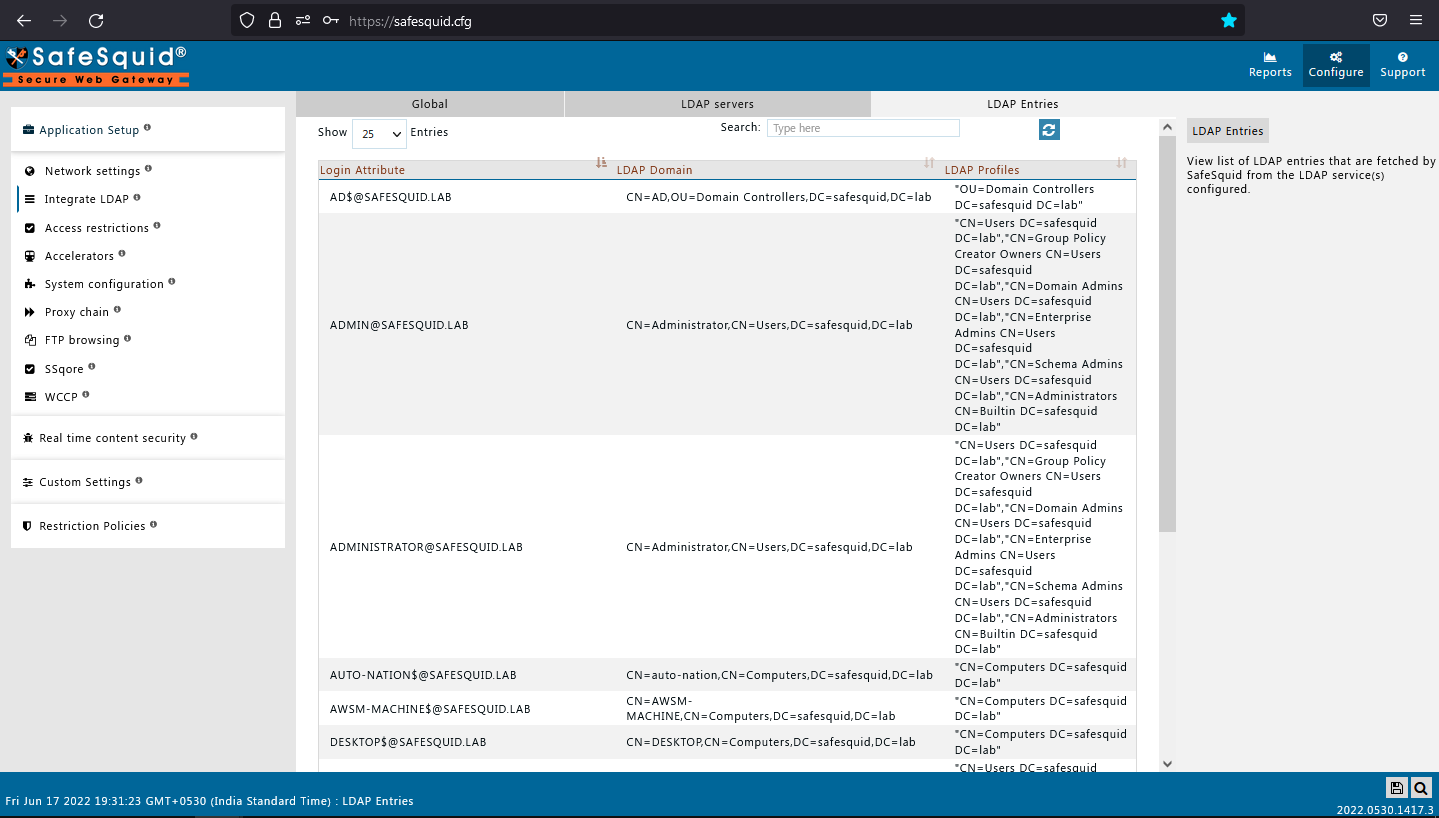
Task: Click the Search text field
Action: [x=863, y=128]
